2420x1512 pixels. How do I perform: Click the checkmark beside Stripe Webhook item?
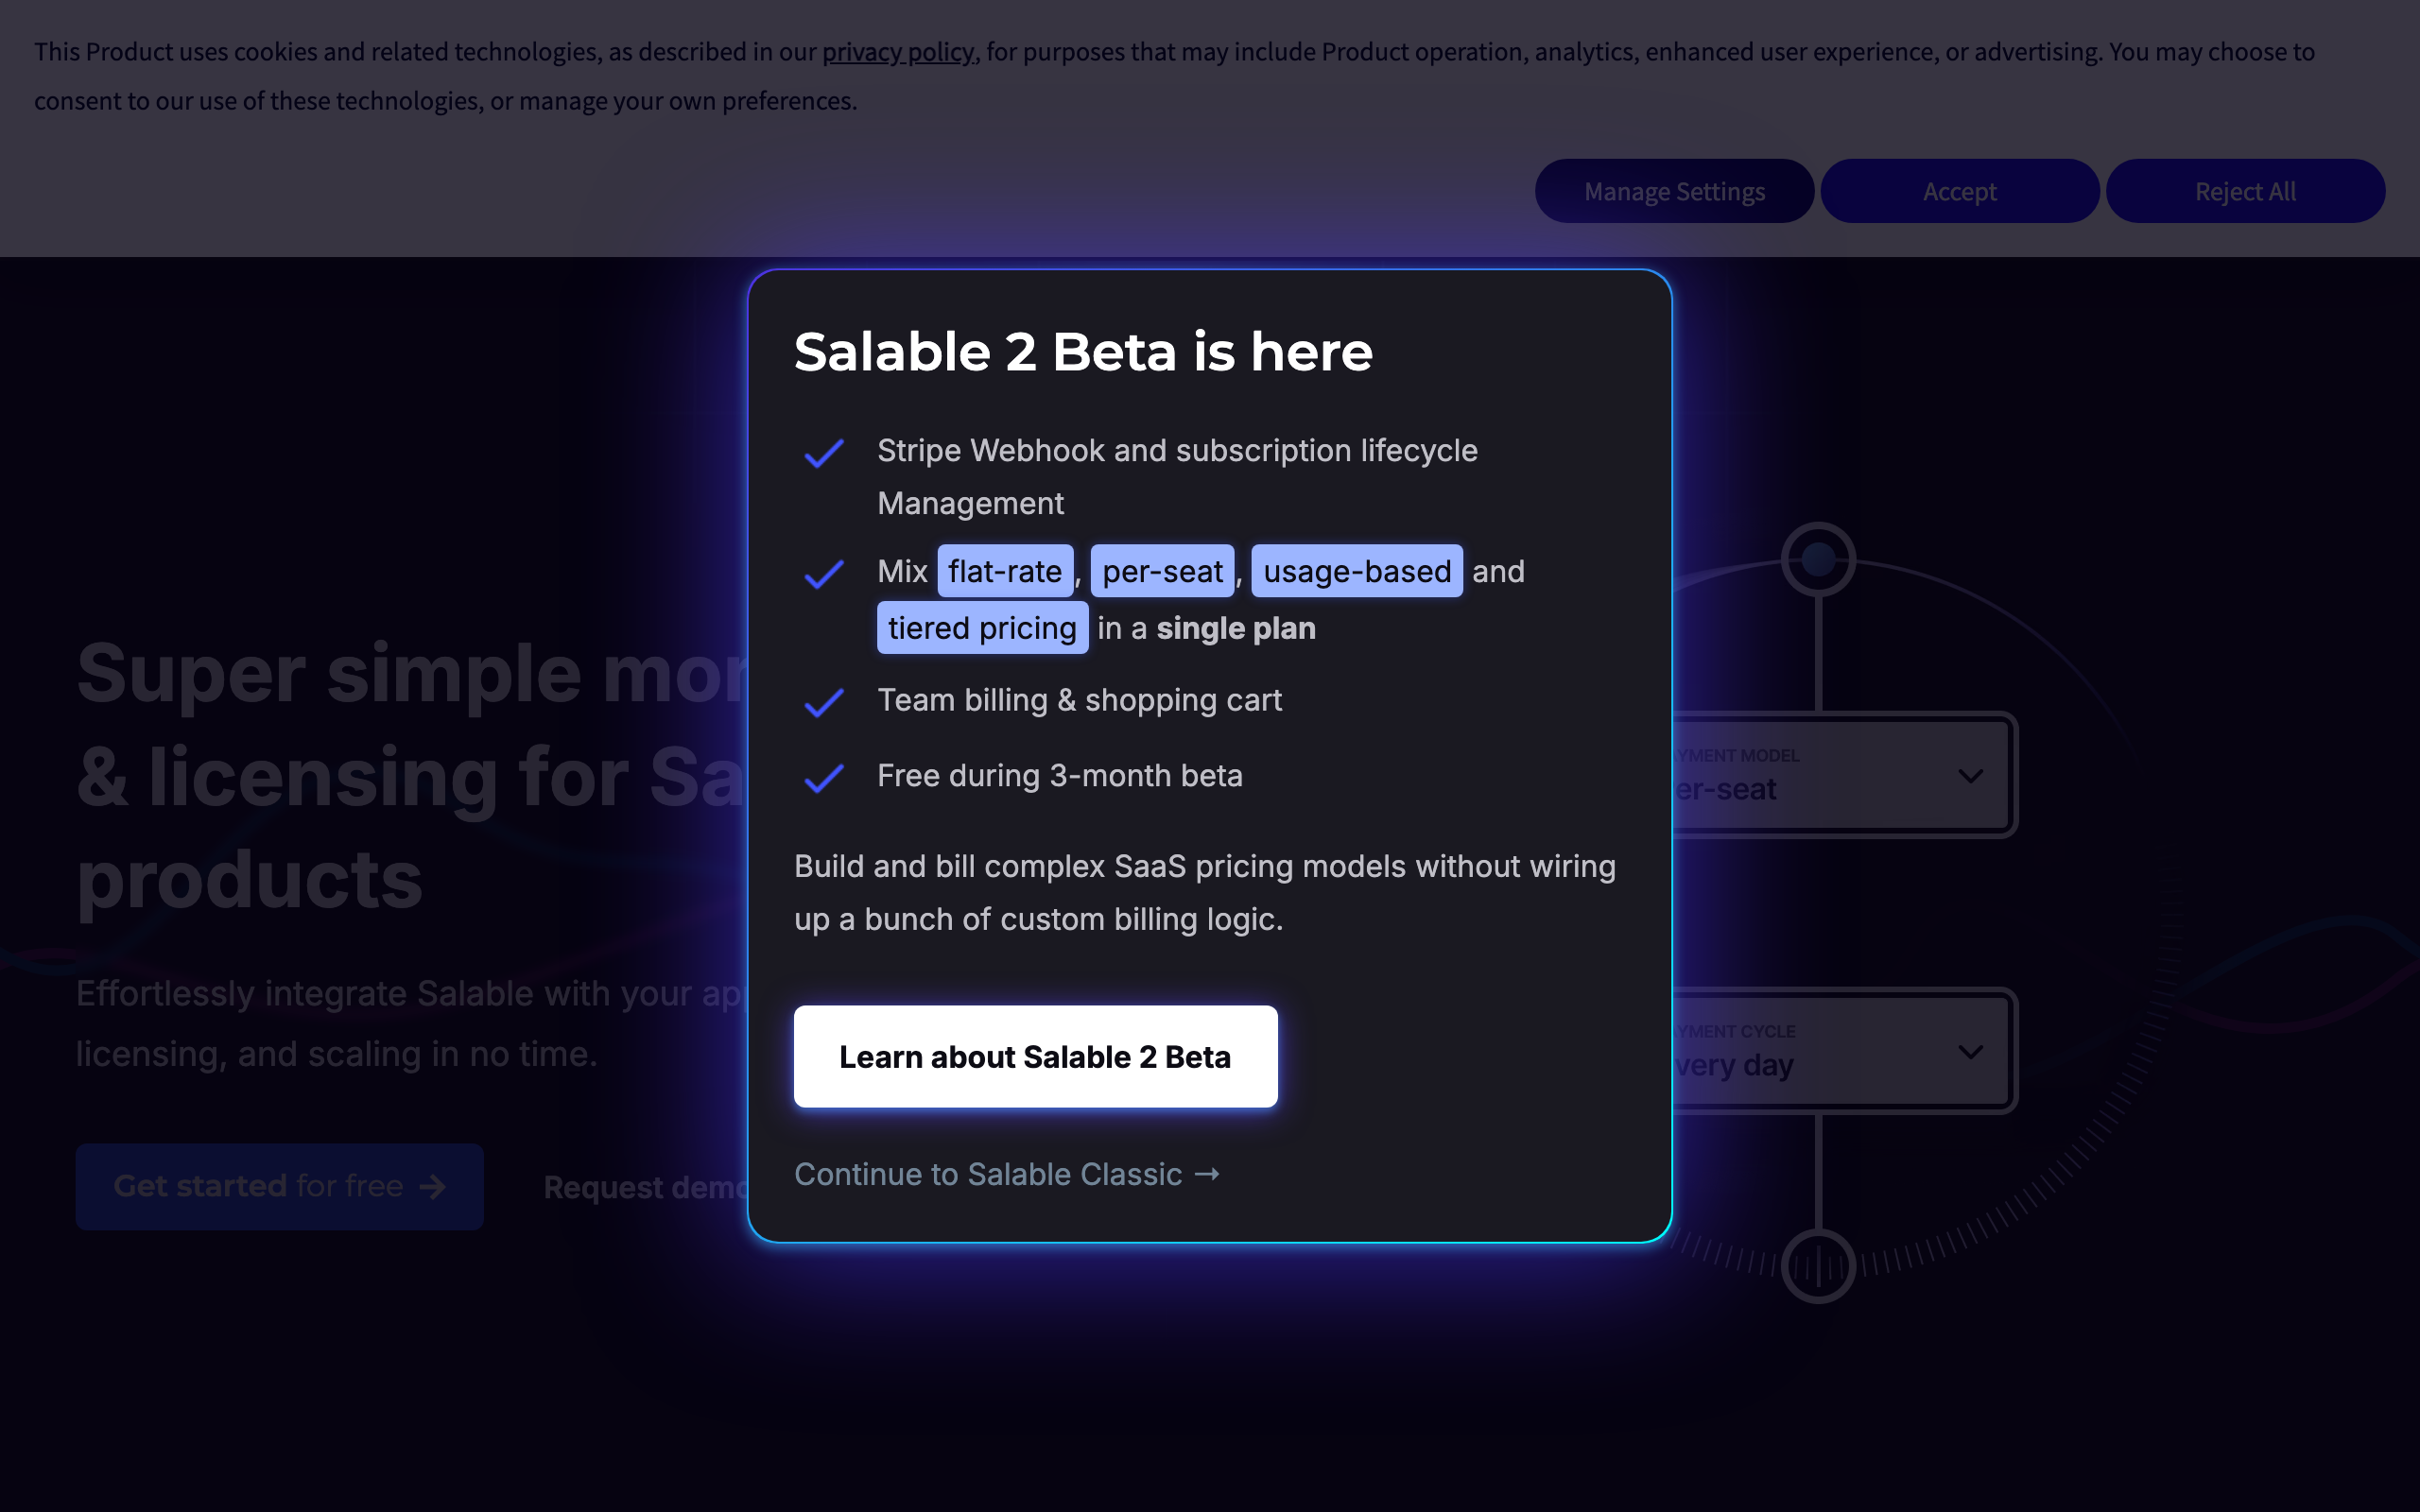point(823,454)
